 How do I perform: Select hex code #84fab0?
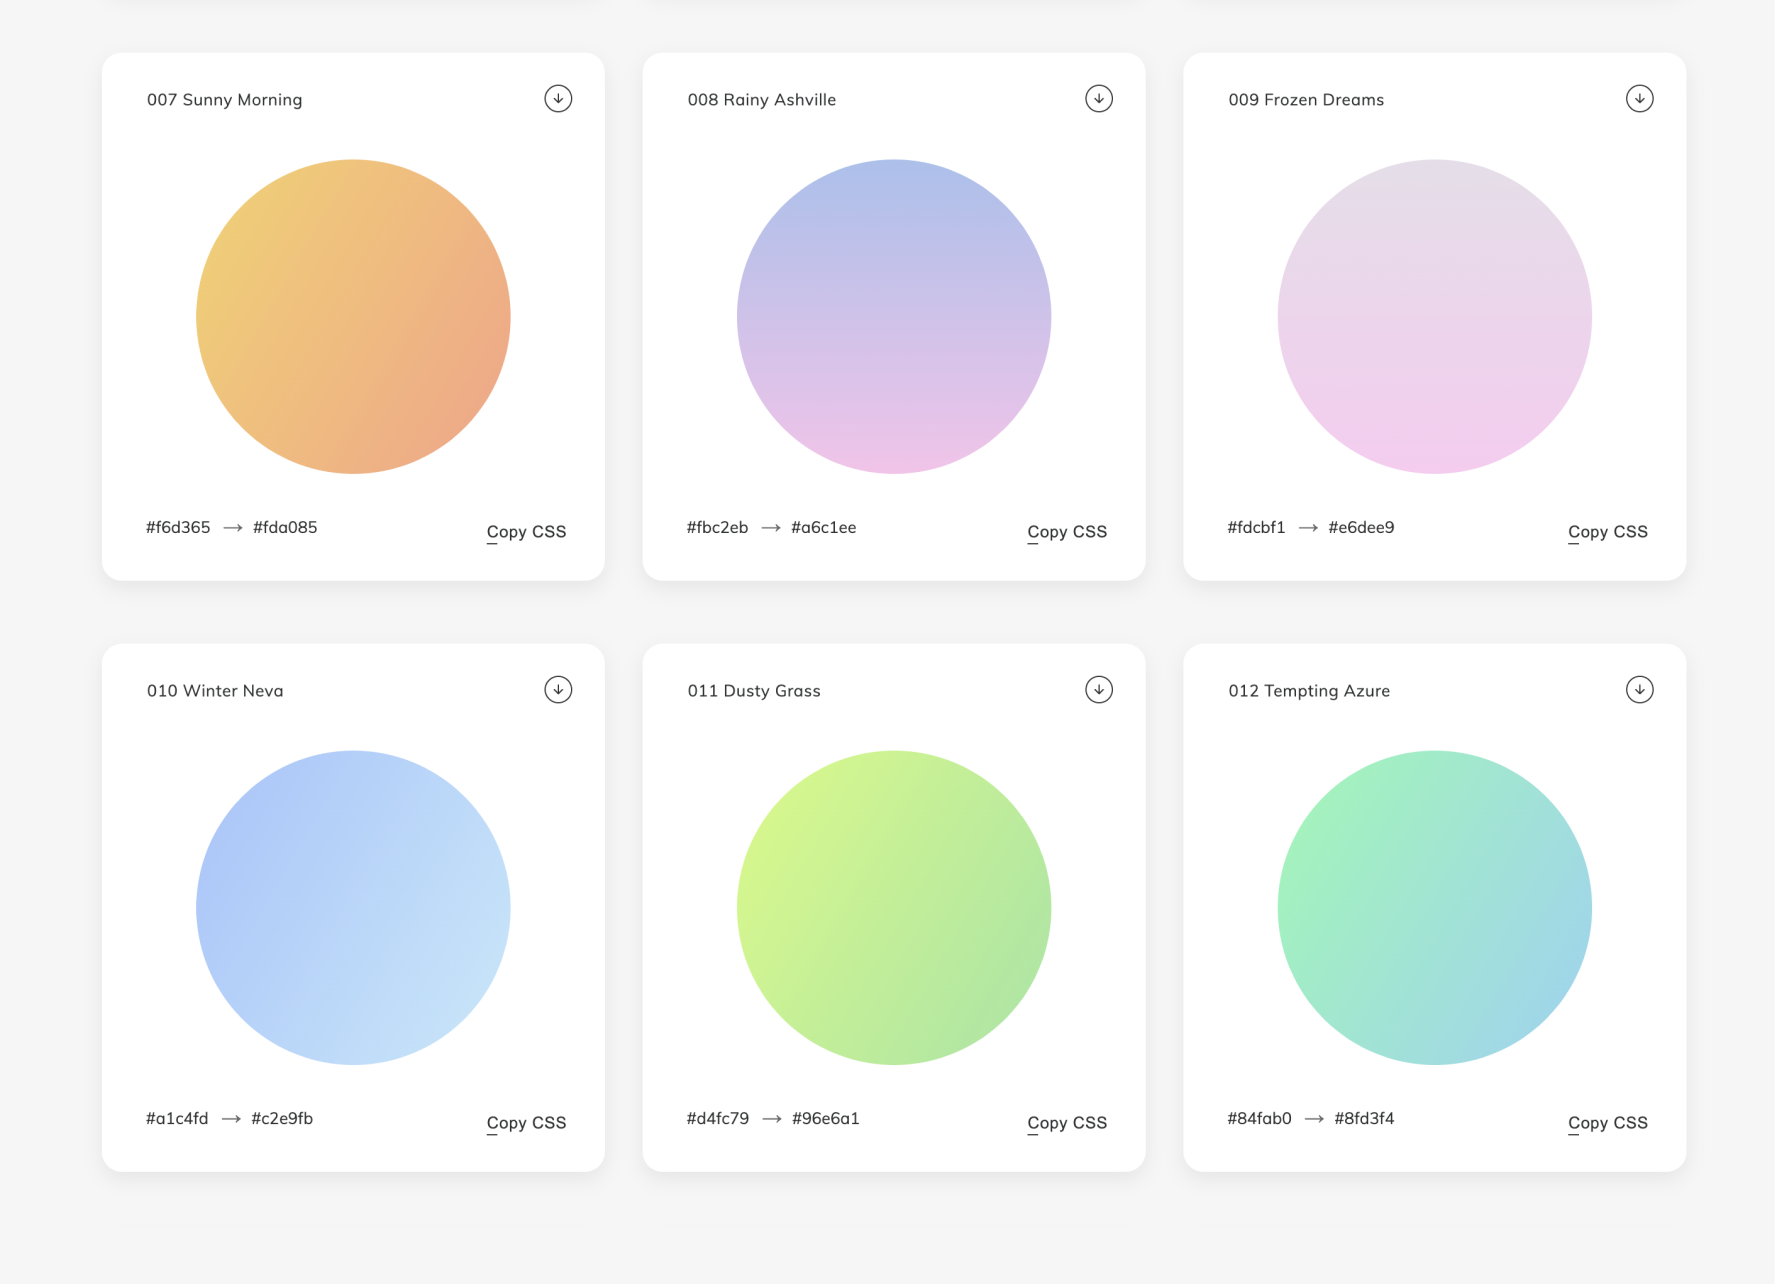coord(1259,1118)
